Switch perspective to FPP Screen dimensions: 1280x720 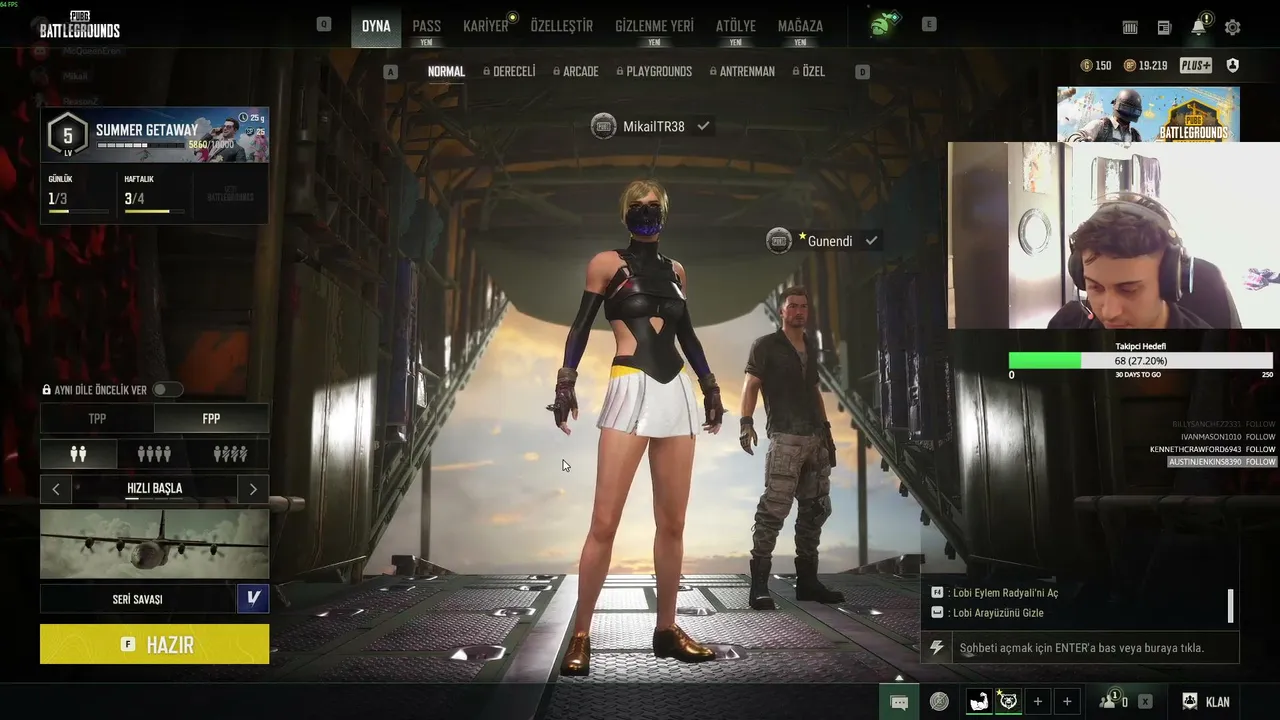(x=211, y=419)
